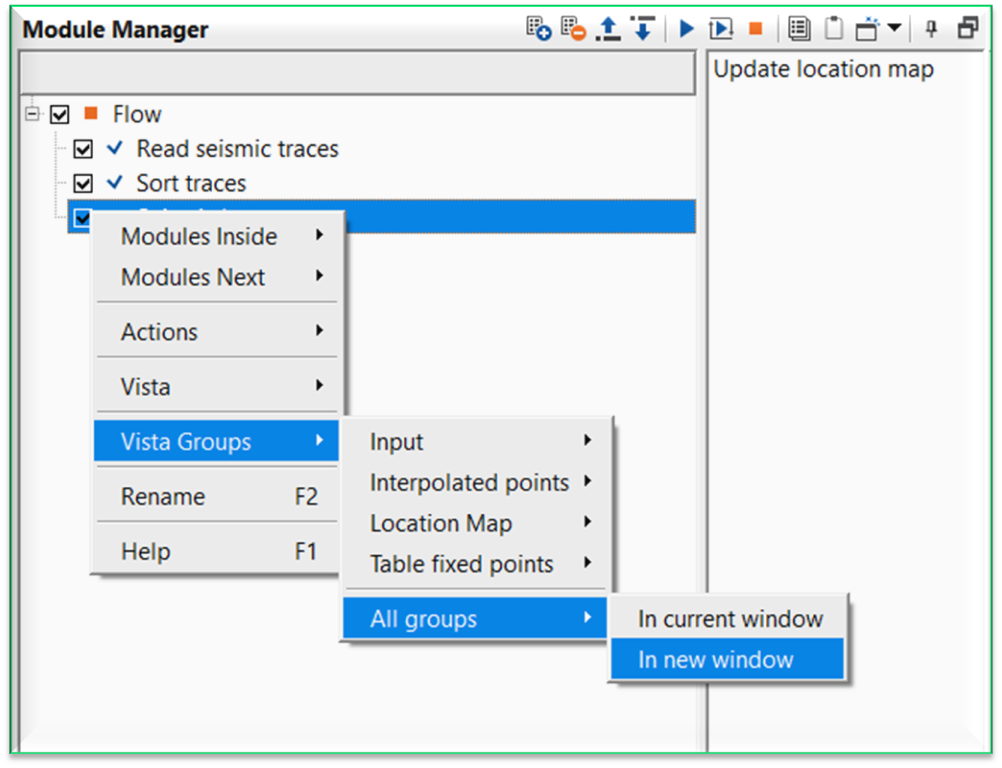1002x768 pixels.
Task: Open the dropdown arrow beside the window icon
Action: (893, 29)
